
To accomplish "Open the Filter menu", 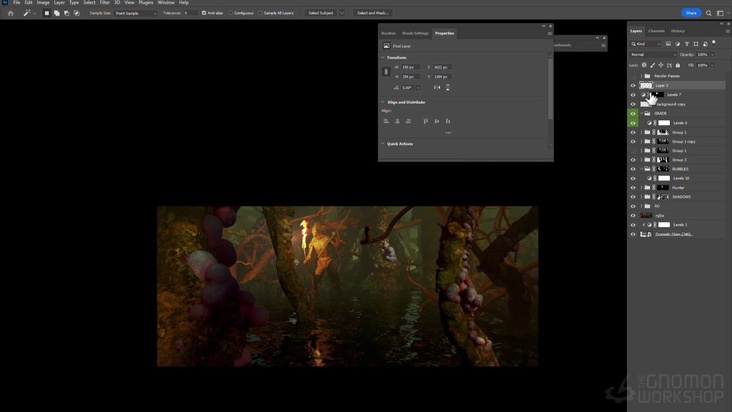I will pos(105,2).
